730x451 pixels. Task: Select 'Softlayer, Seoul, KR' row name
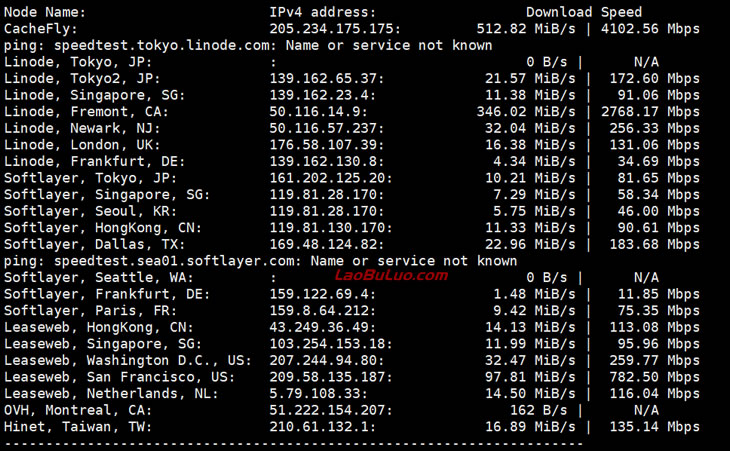tap(91, 211)
